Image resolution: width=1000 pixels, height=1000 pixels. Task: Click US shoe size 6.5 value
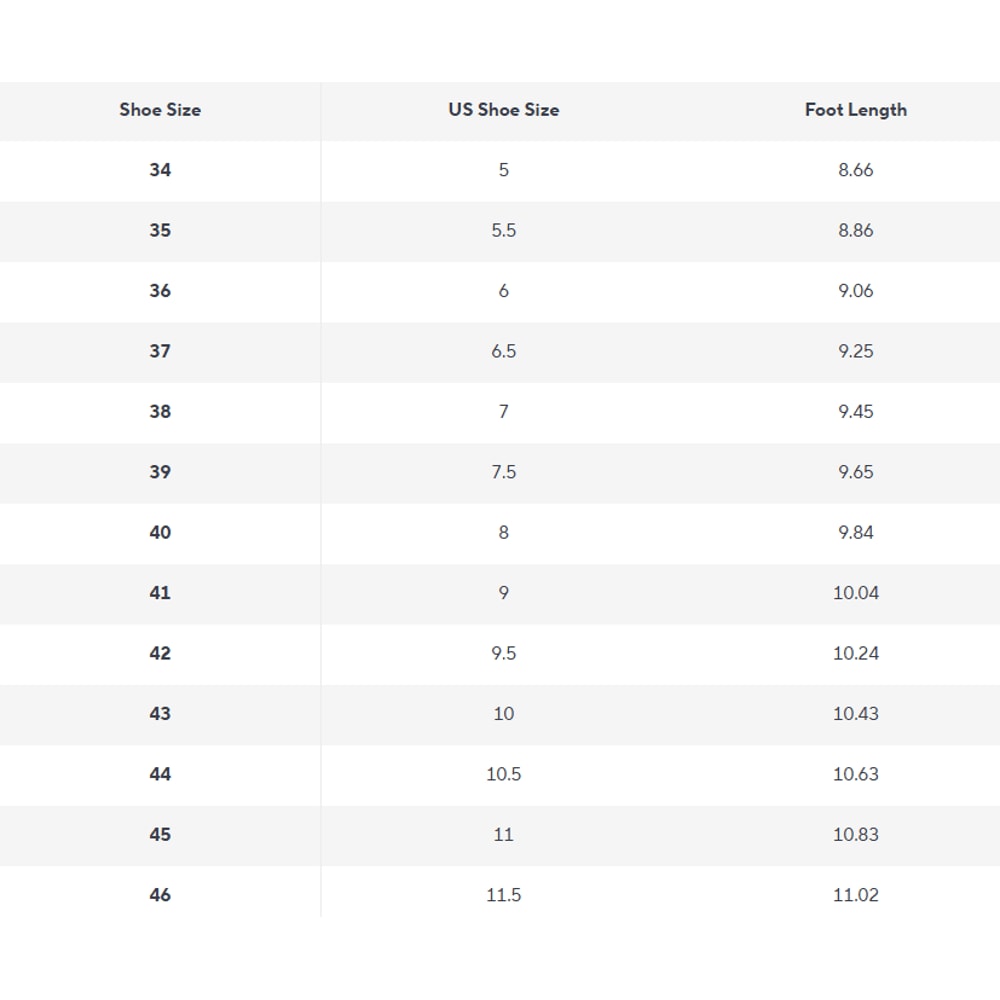[x=503, y=351]
